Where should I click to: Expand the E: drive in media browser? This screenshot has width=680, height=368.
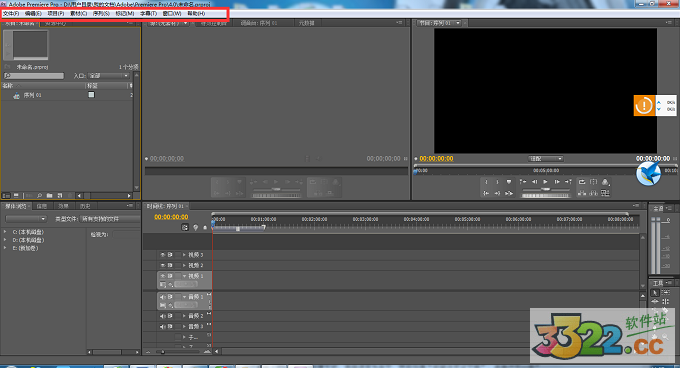point(5,248)
